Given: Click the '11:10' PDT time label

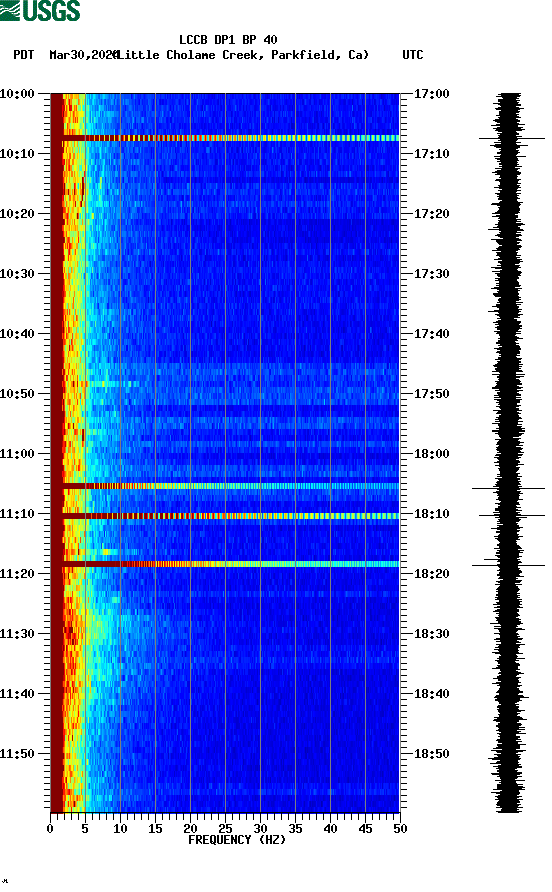Looking at the screenshot, I should coord(17,514).
